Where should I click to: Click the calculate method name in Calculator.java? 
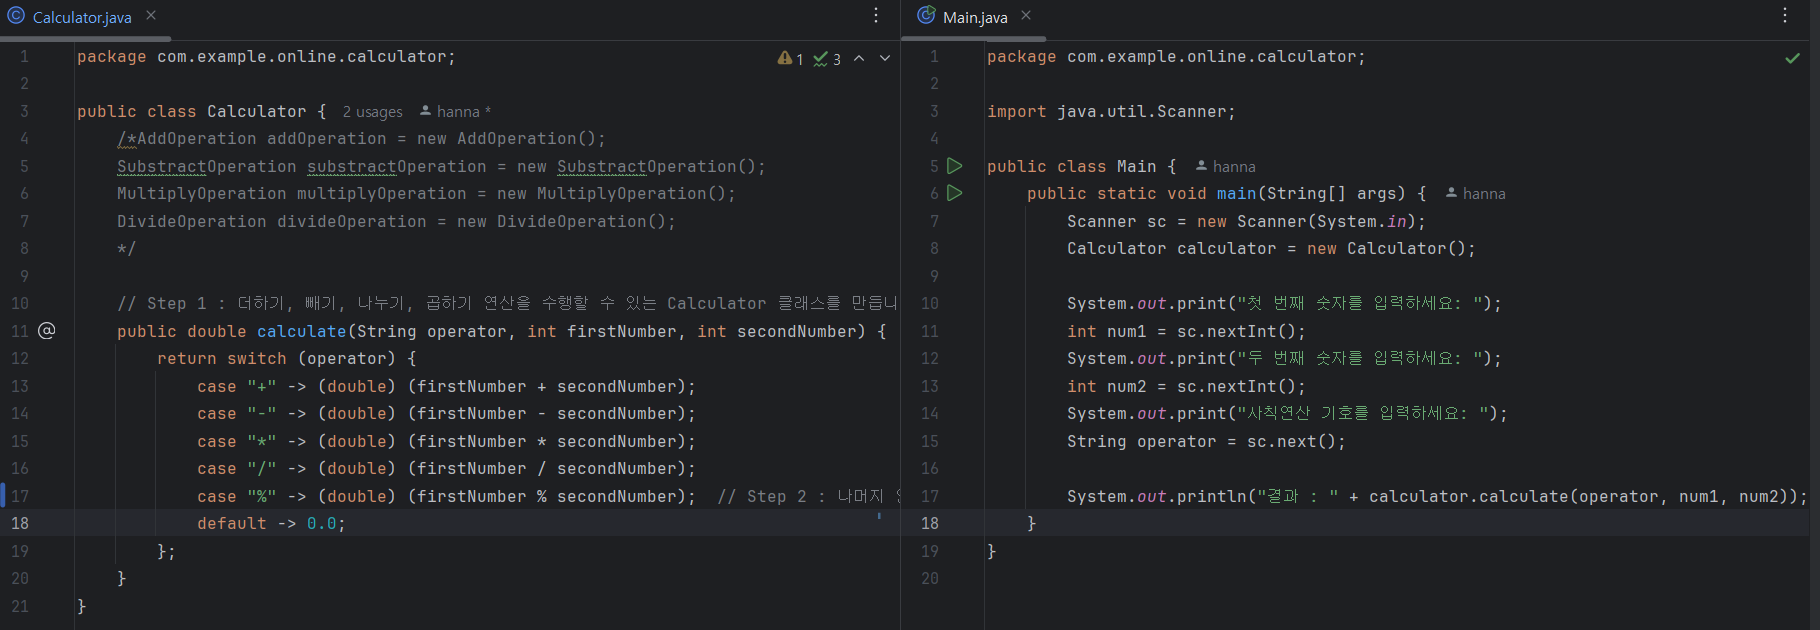301,331
